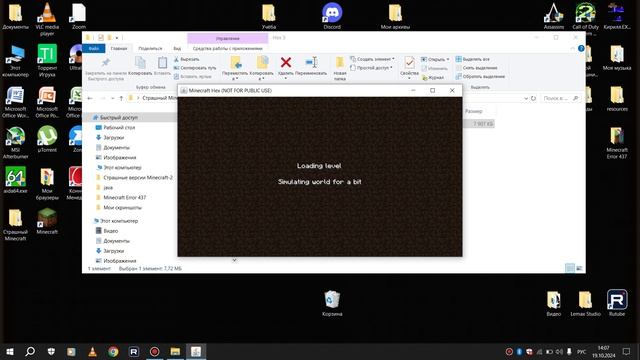This screenshot has height=360, width=640.
Task: Click the Copy to (Копировать в) ribbon icon
Action: point(262,62)
